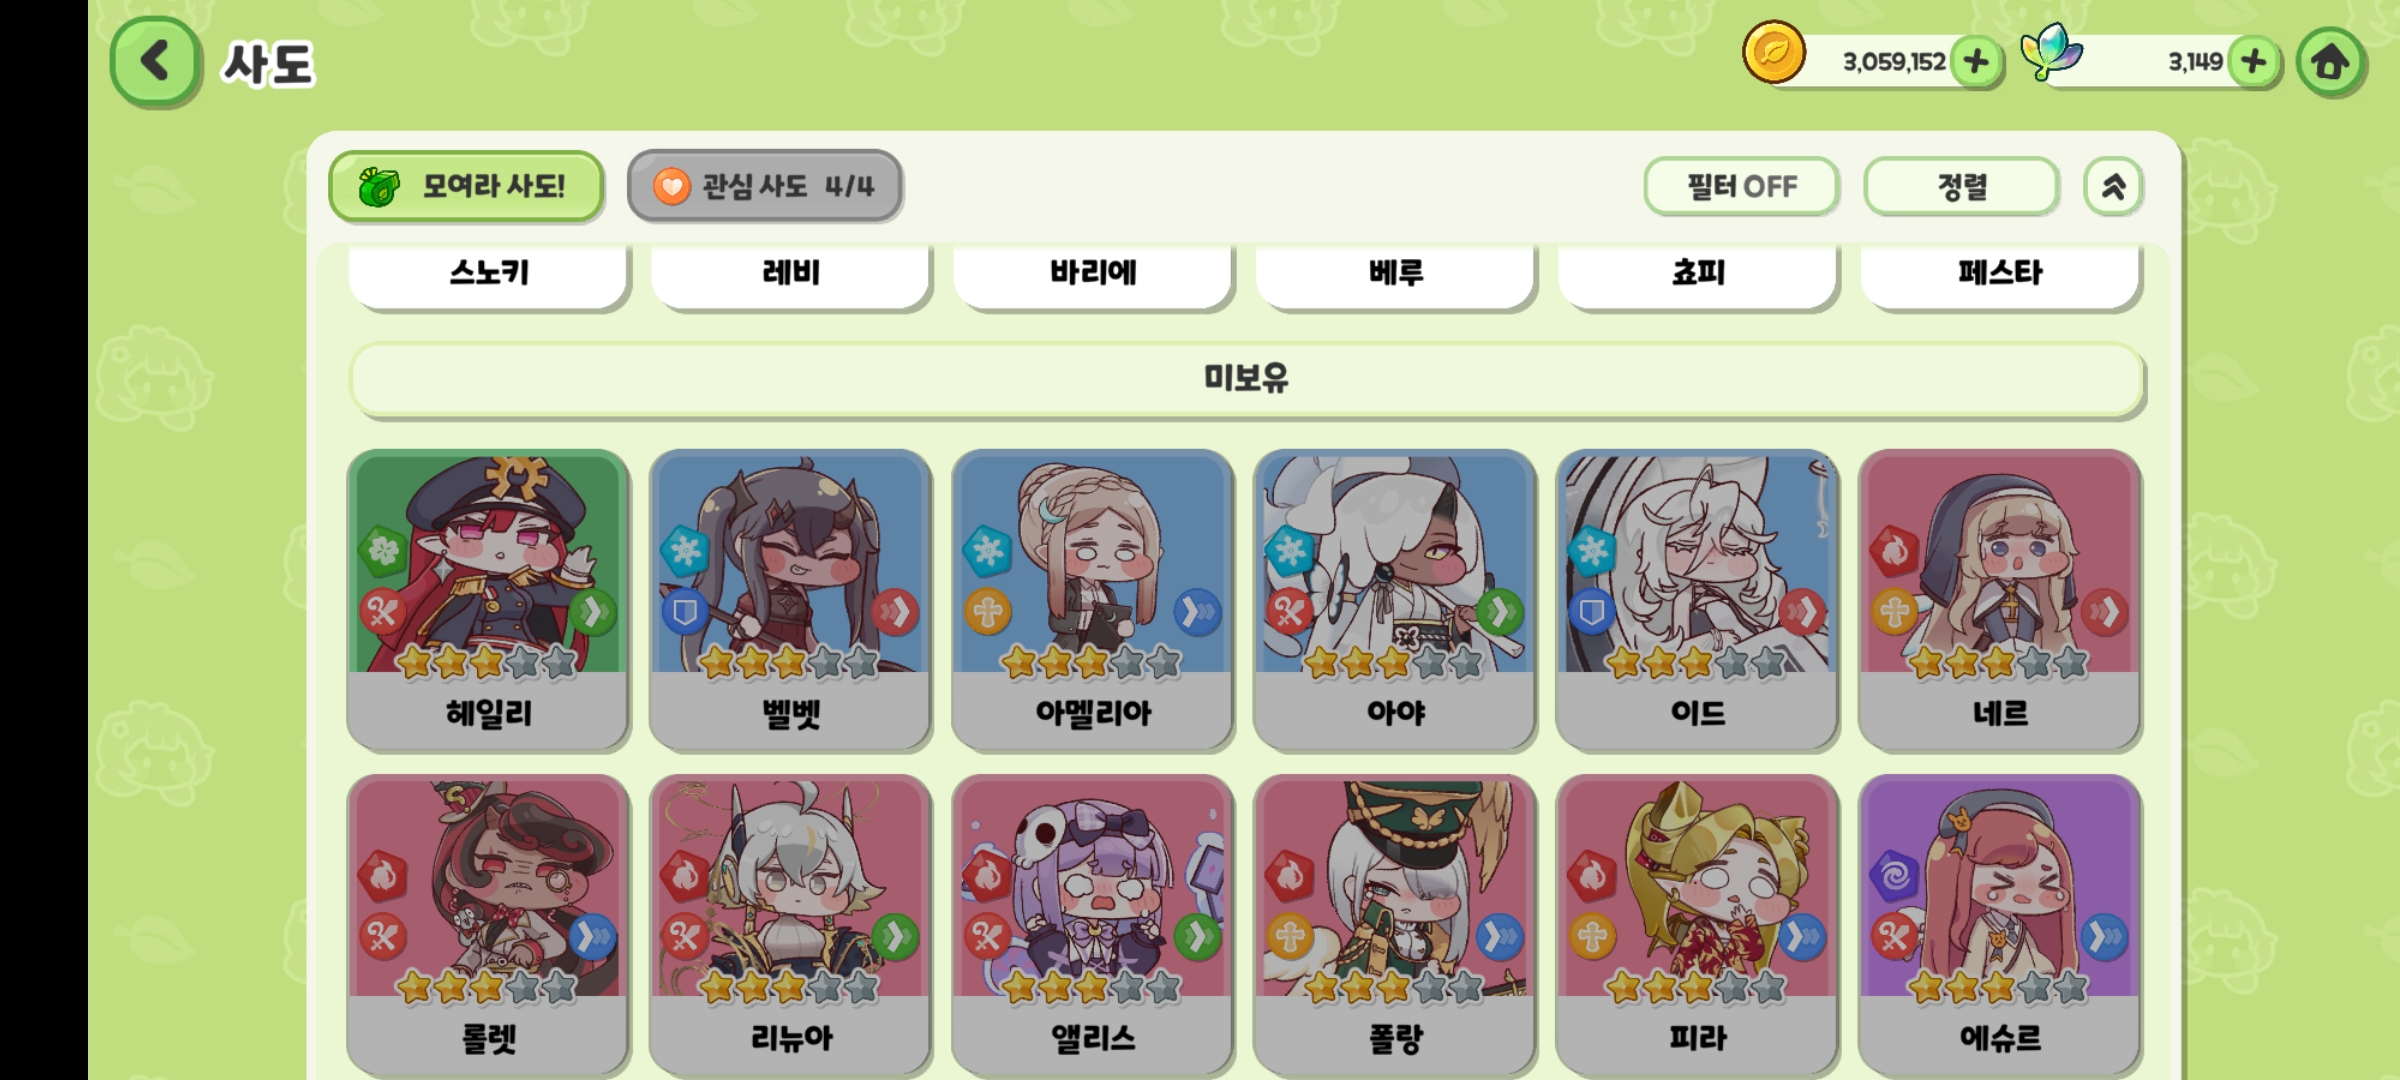Click the gold coin currency icon

[1773, 52]
